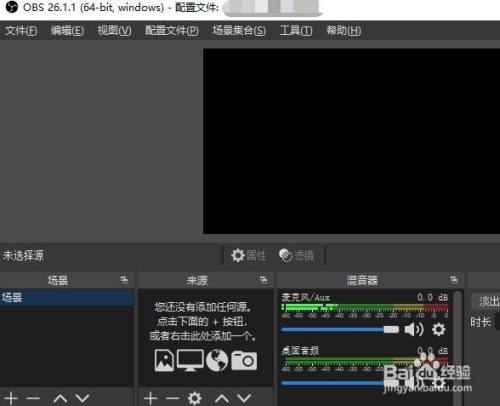Click the 麦克风/Aux channel label
This screenshot has height=406, width=500.
[x=305, y=297]
